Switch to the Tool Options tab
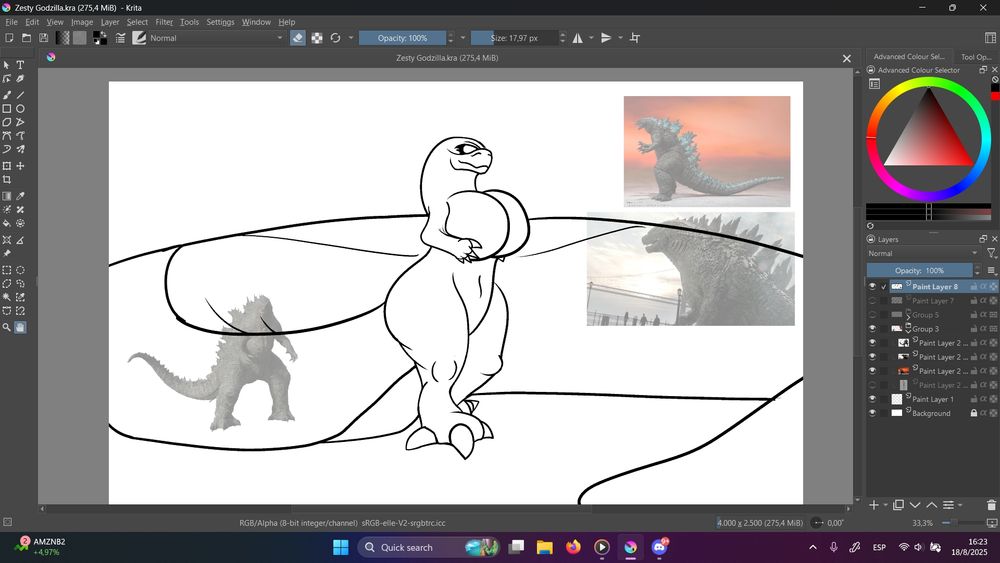 [x=974, y=57]
